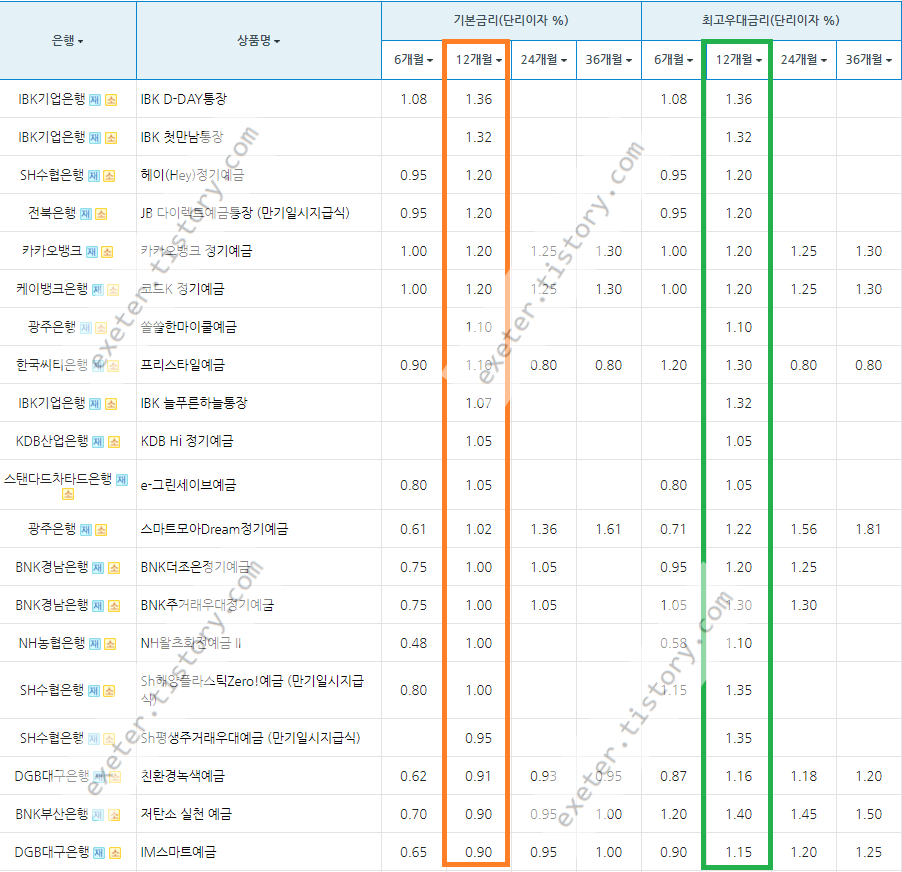Click the 재 badge beside NH농협은행
The image size is (902, 872).
point(94,644)
